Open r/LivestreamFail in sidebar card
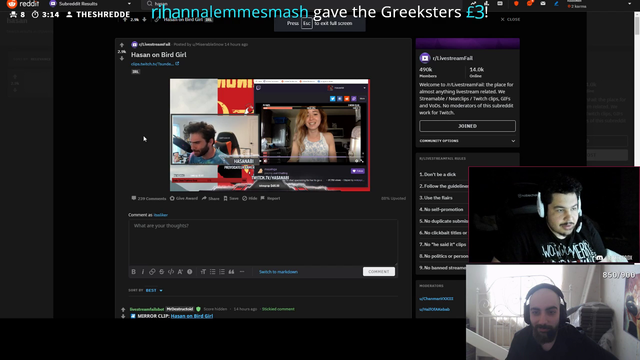This screenshot has height=360, width=640. tap(452, 58)
